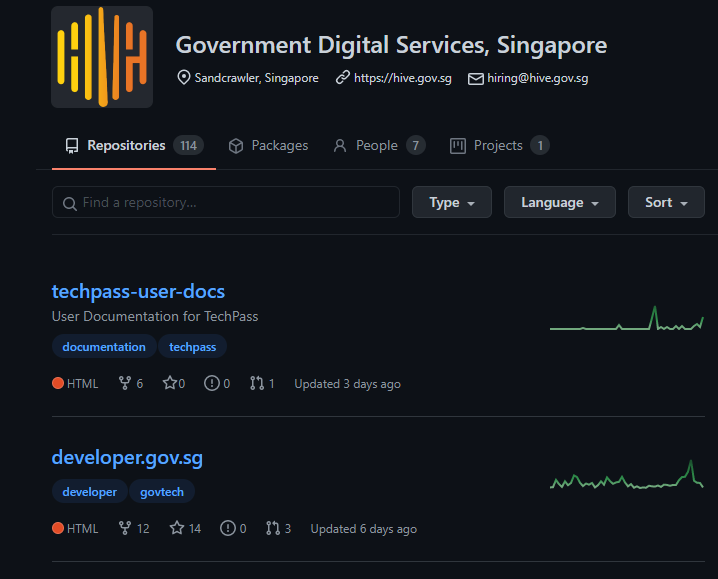718x579 pixels.
Task: Click the Repositories book icon
Action: [72, 146]
